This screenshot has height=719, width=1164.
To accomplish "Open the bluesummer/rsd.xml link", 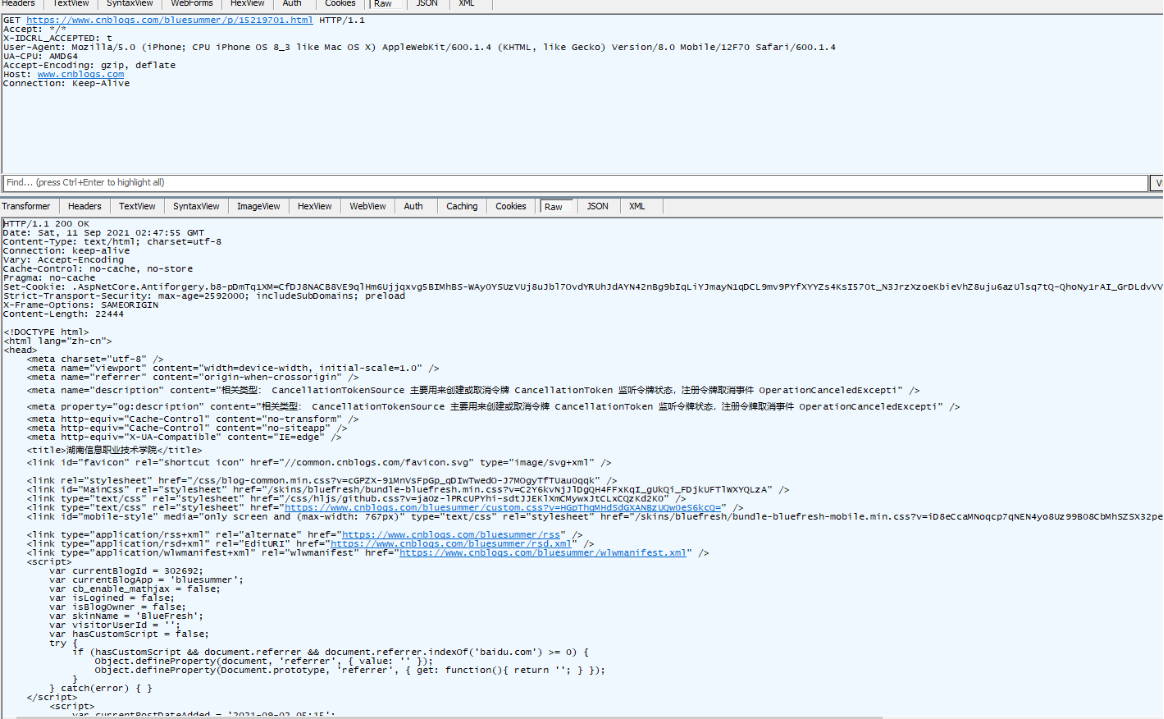I will 451,544.
